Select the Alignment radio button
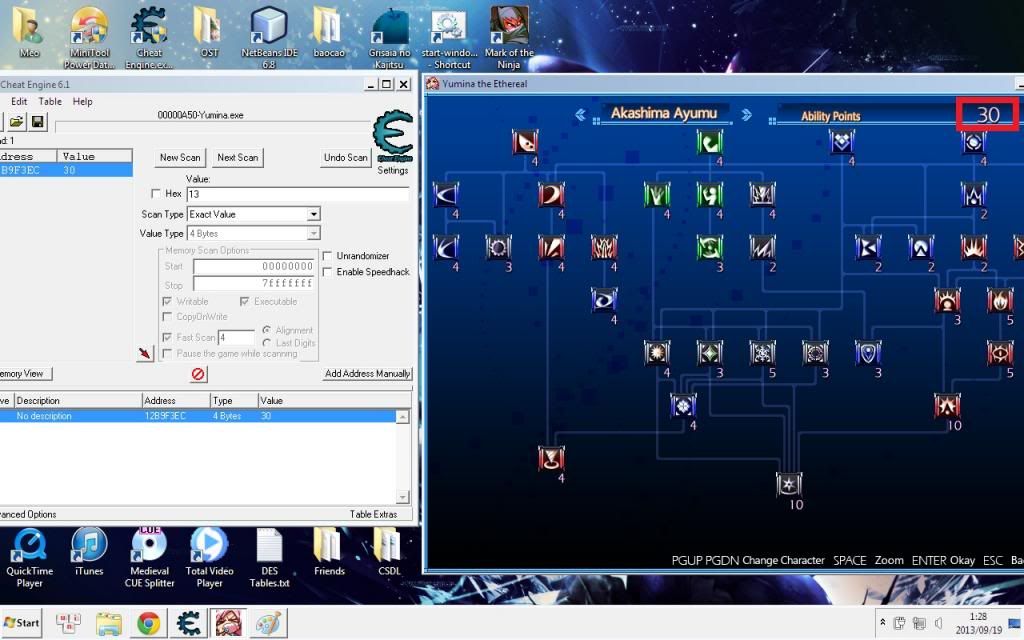 pos(266,330)
